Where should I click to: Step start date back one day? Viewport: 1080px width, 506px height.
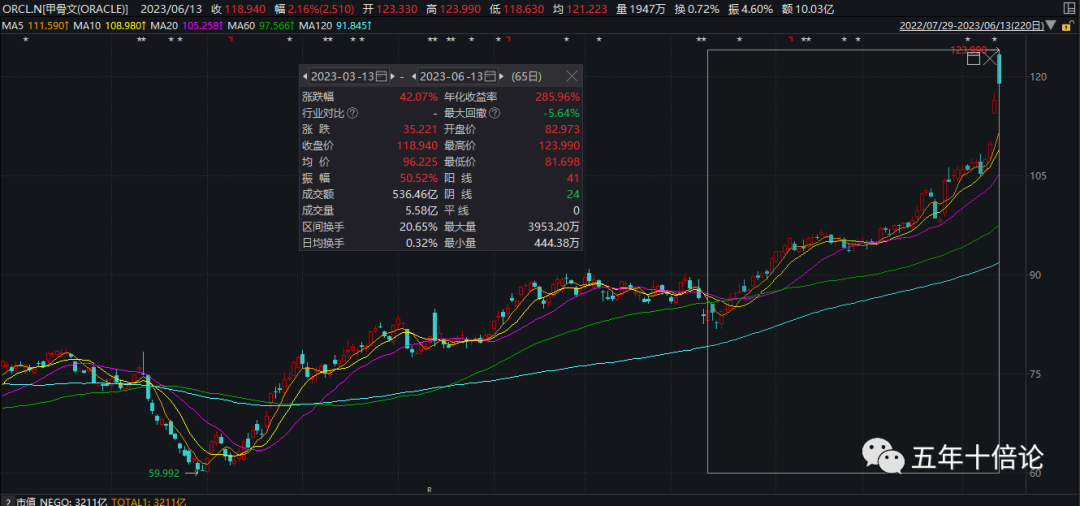pyautogui.click(x=304, y=76)
